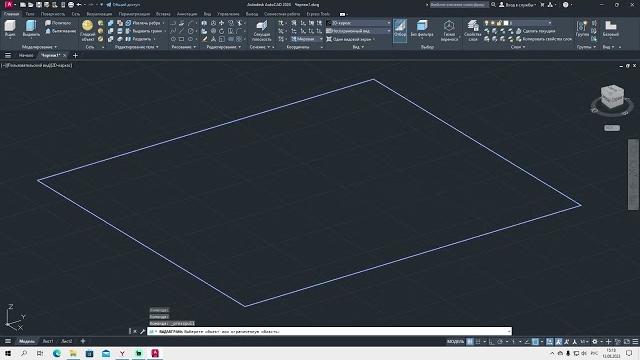The image size is (640, 360).
Task: Click the Extract edges (Извлечь ребра) tool
Action: point(142,23)
